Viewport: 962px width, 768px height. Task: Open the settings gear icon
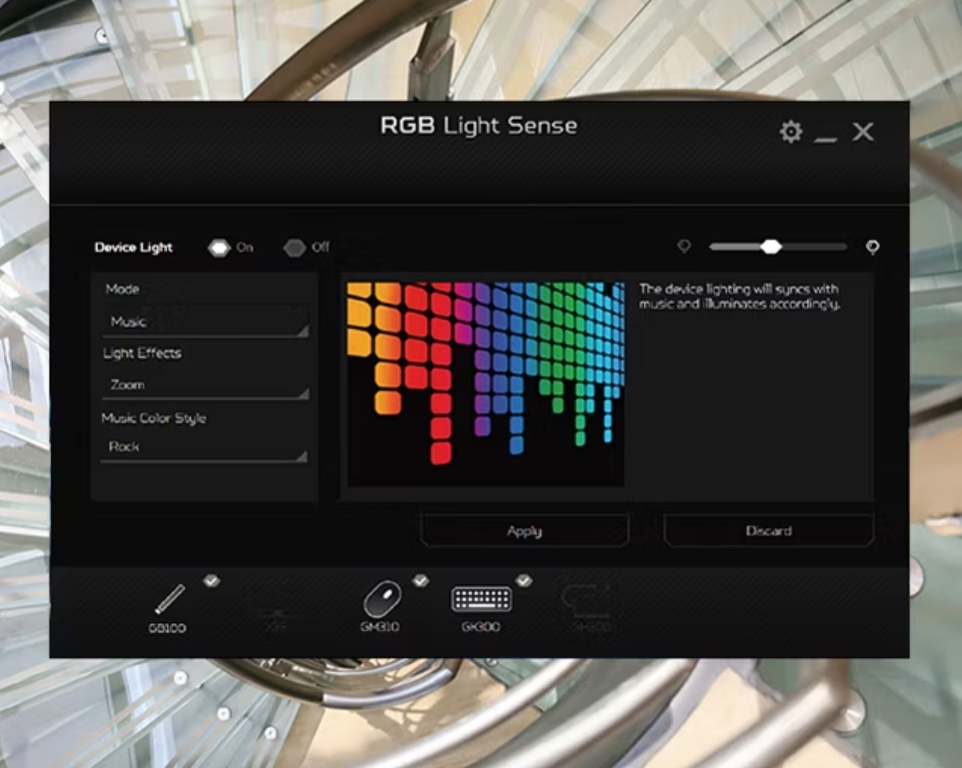click(791, 132)
